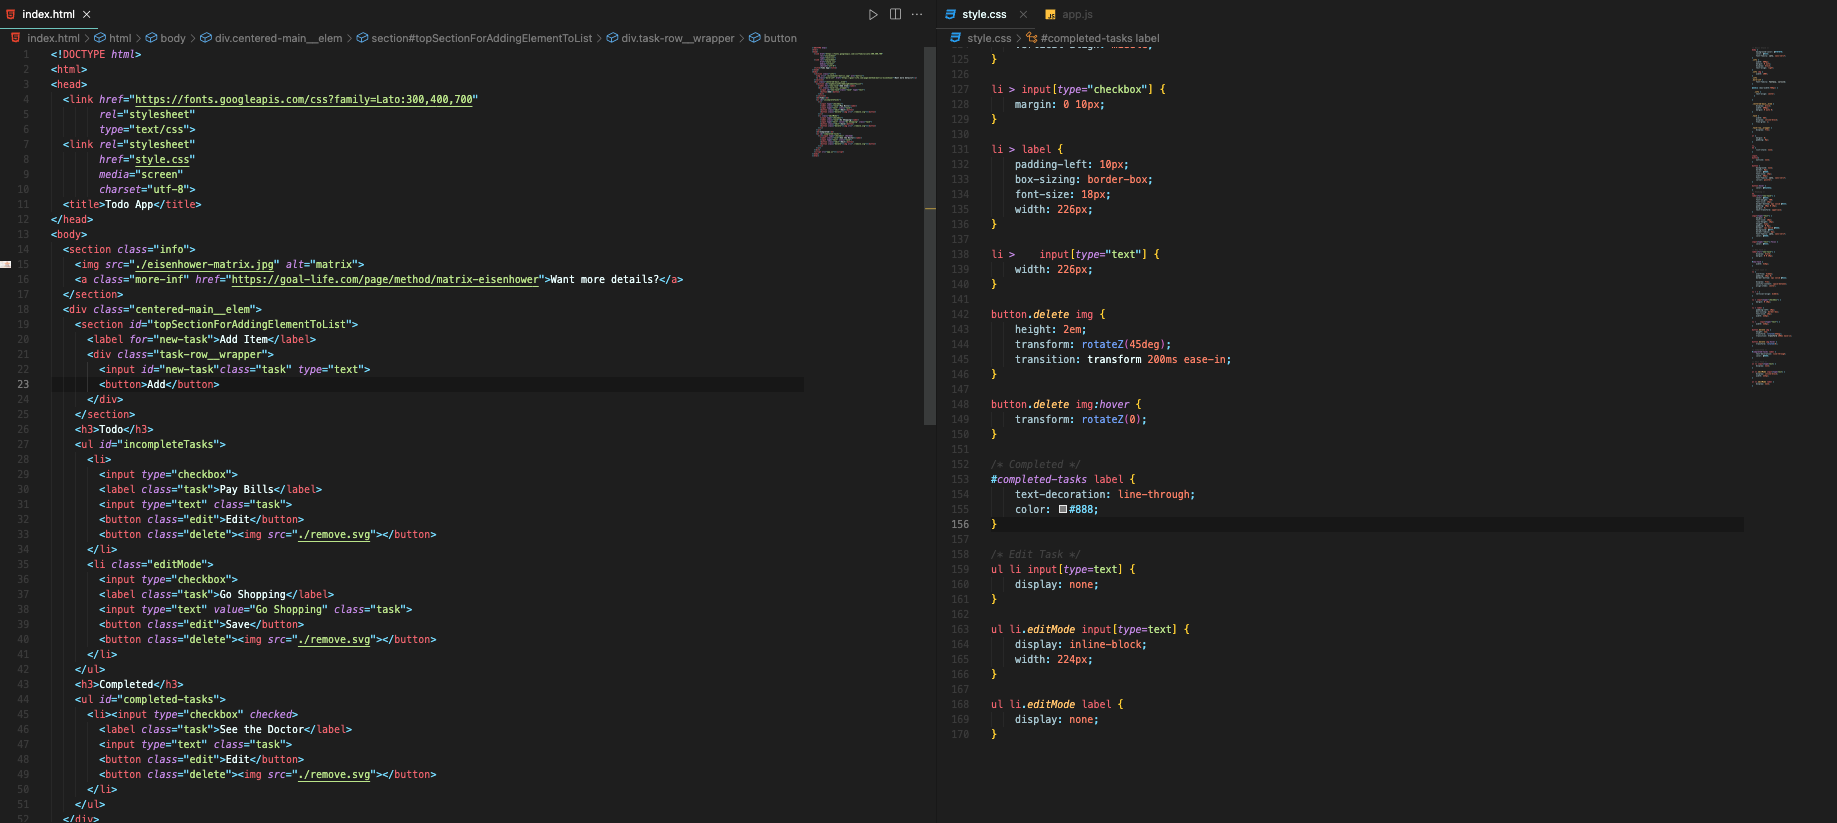Click the <h3>Completed</h3> line
1837x823 pixels.
(129, 684)
